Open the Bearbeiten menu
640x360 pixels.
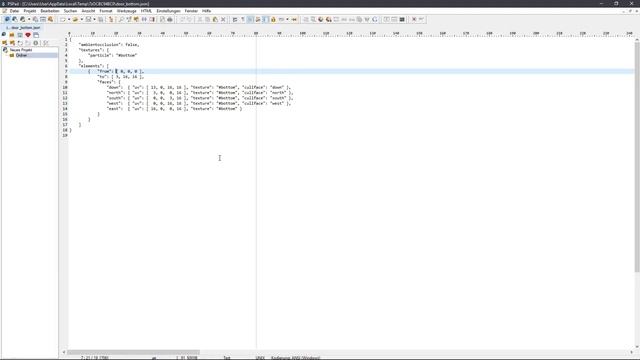pos(50,11)
